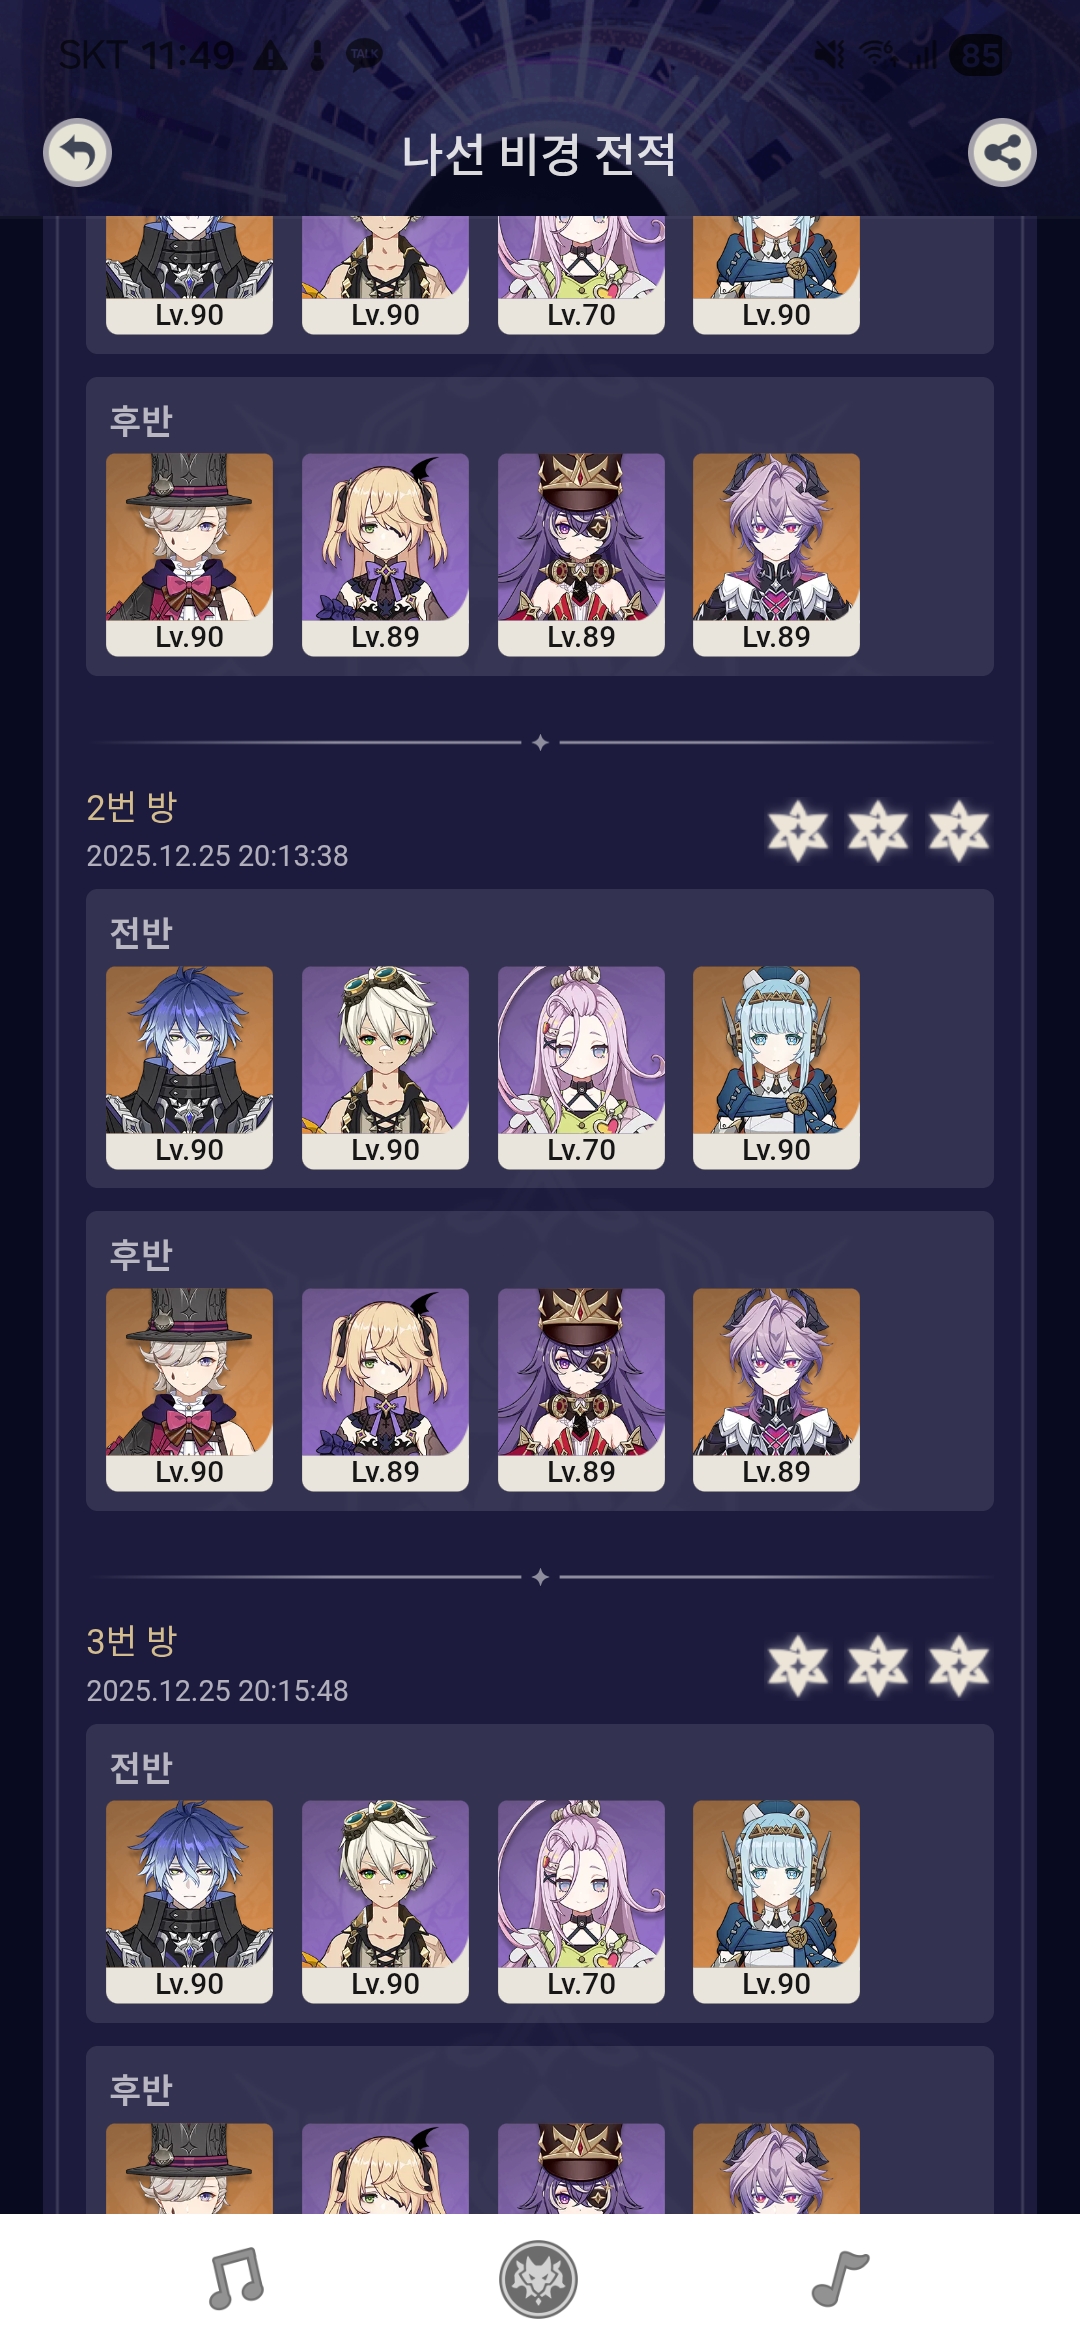This screenshot has width=1080, height=2340.
Task: Tap the 나선 비경 전적 page title
Action: (x=538, y=154)
